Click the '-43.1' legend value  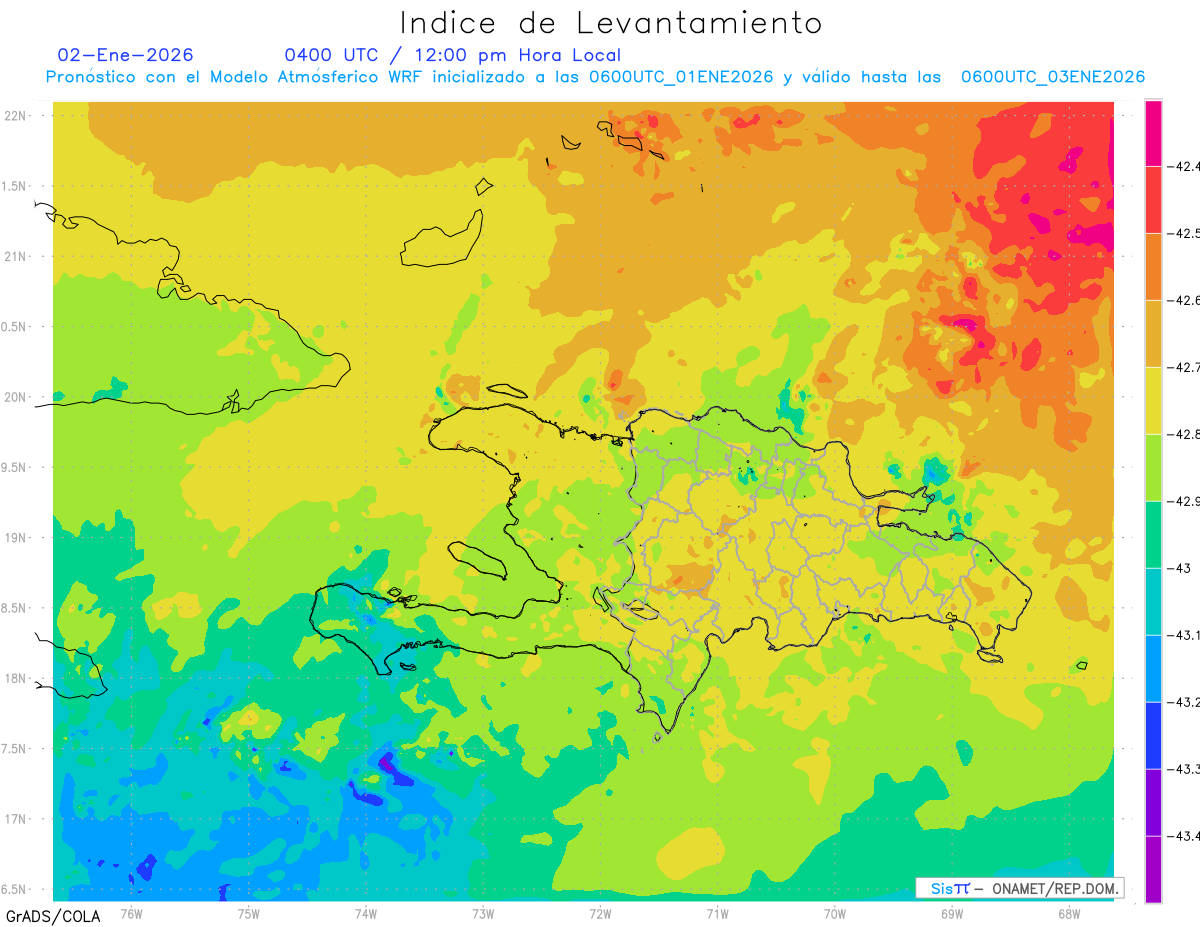(1183, 635)
